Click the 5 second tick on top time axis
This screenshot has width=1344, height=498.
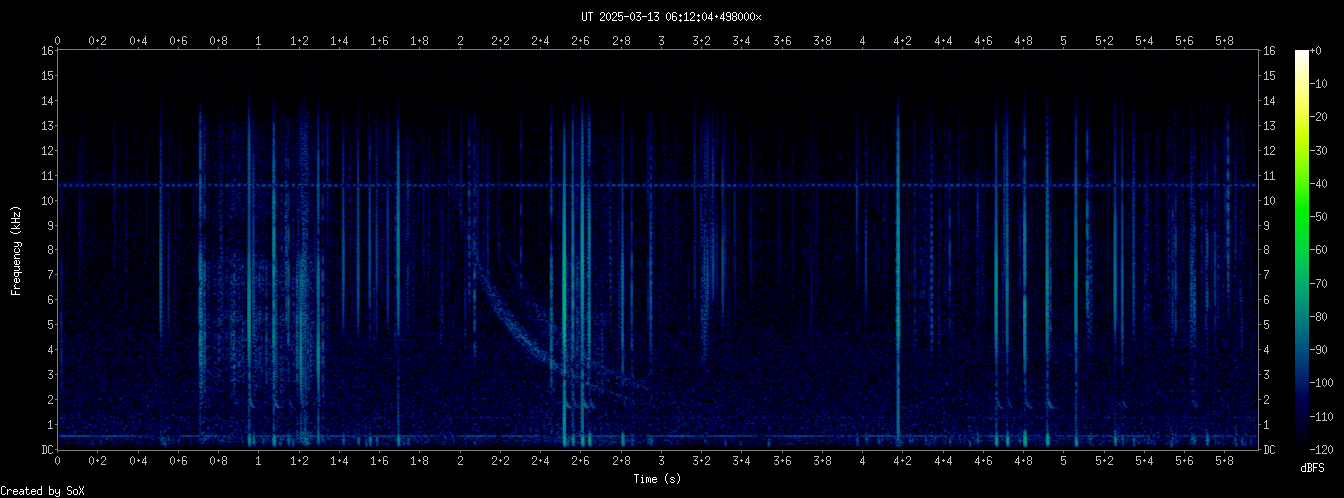(x=1064, y=40)
